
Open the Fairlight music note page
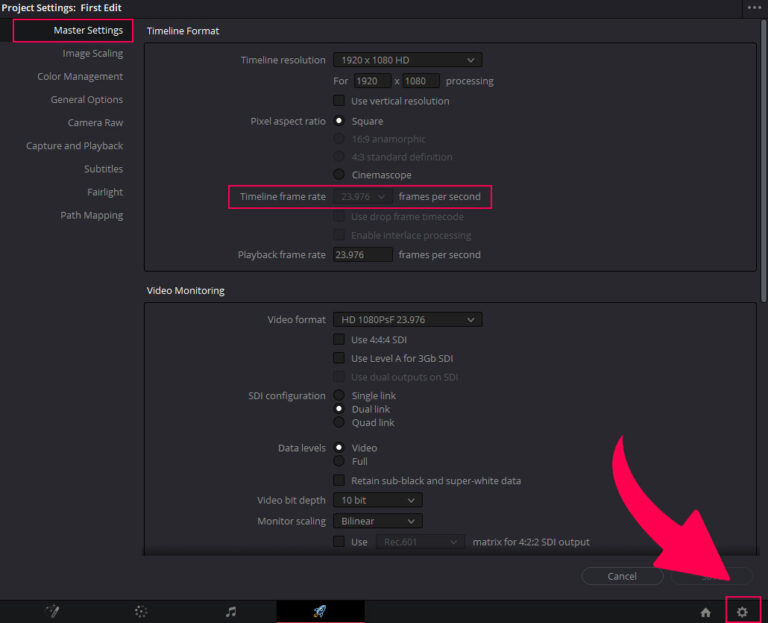coord(231,611)
